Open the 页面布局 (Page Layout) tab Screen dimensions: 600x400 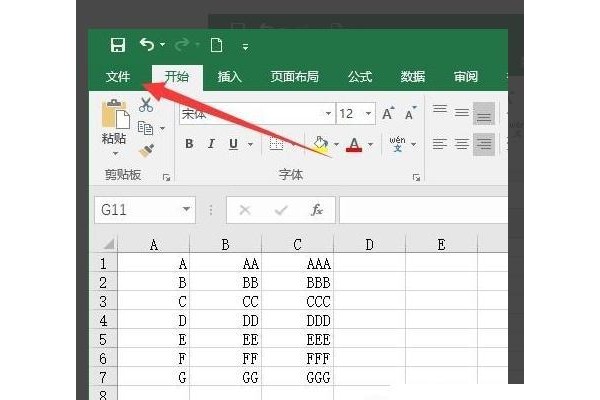click(294, 77)
